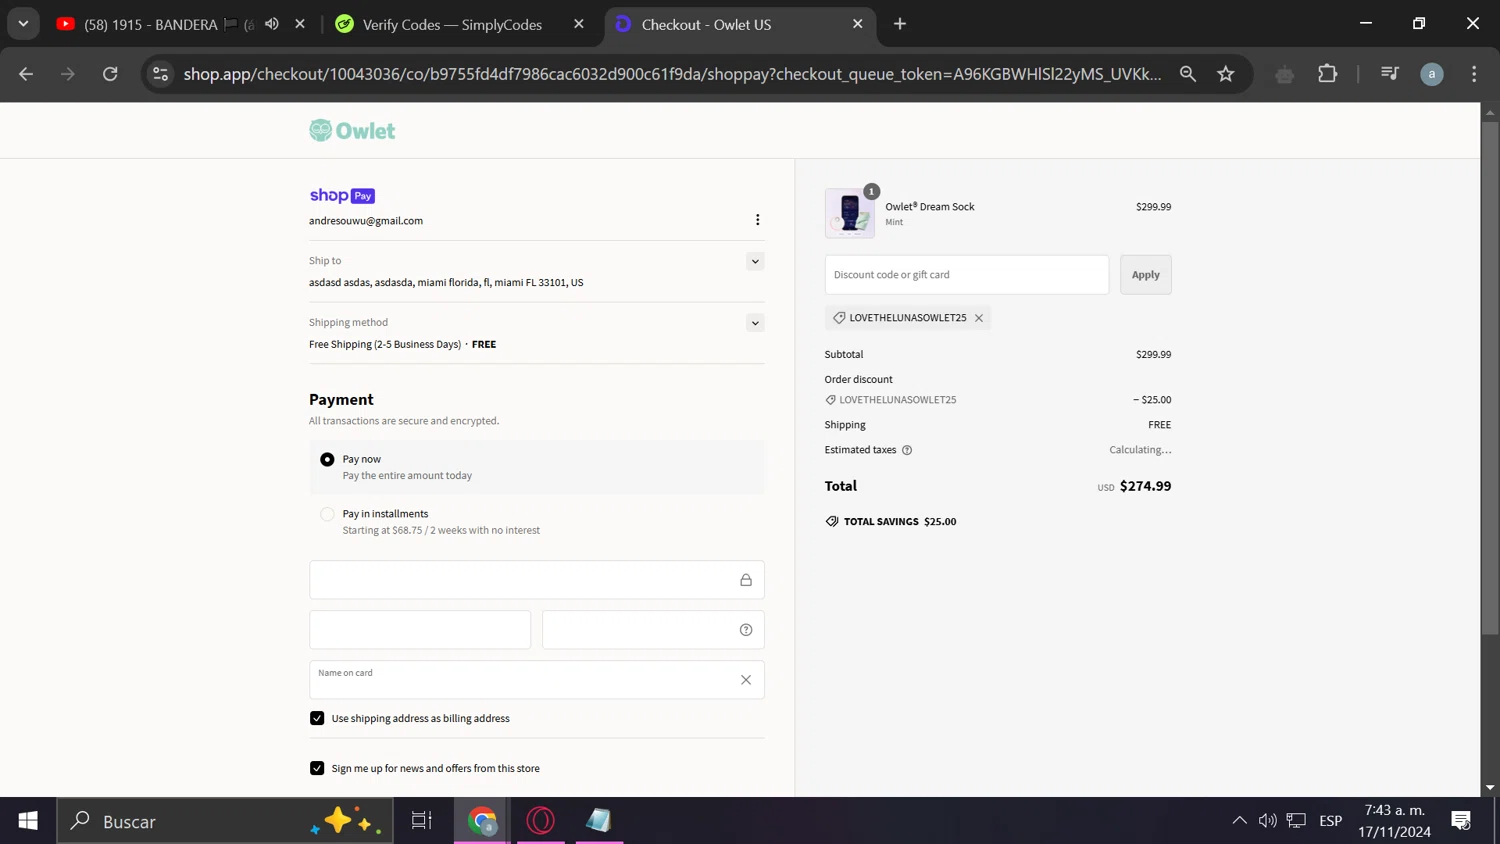
Task: Close the Verify Codes — SimplyCodes tab
Action: 579,24
